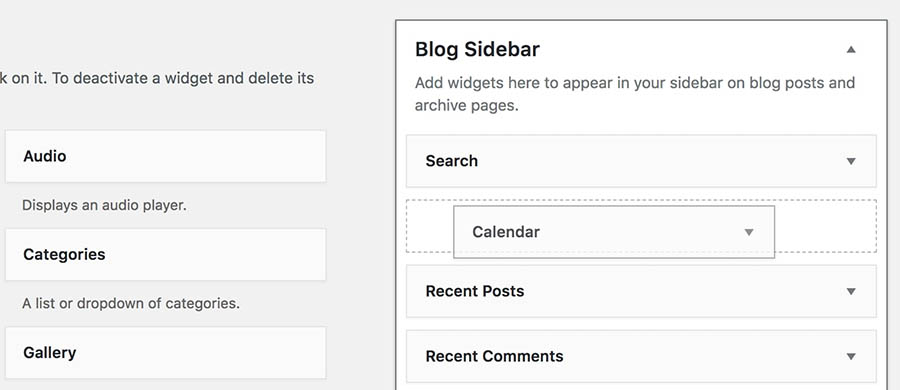The image size is (900, 390).
Task: Click the Blog Sidebar heading
Action: (x=477, y=49)
